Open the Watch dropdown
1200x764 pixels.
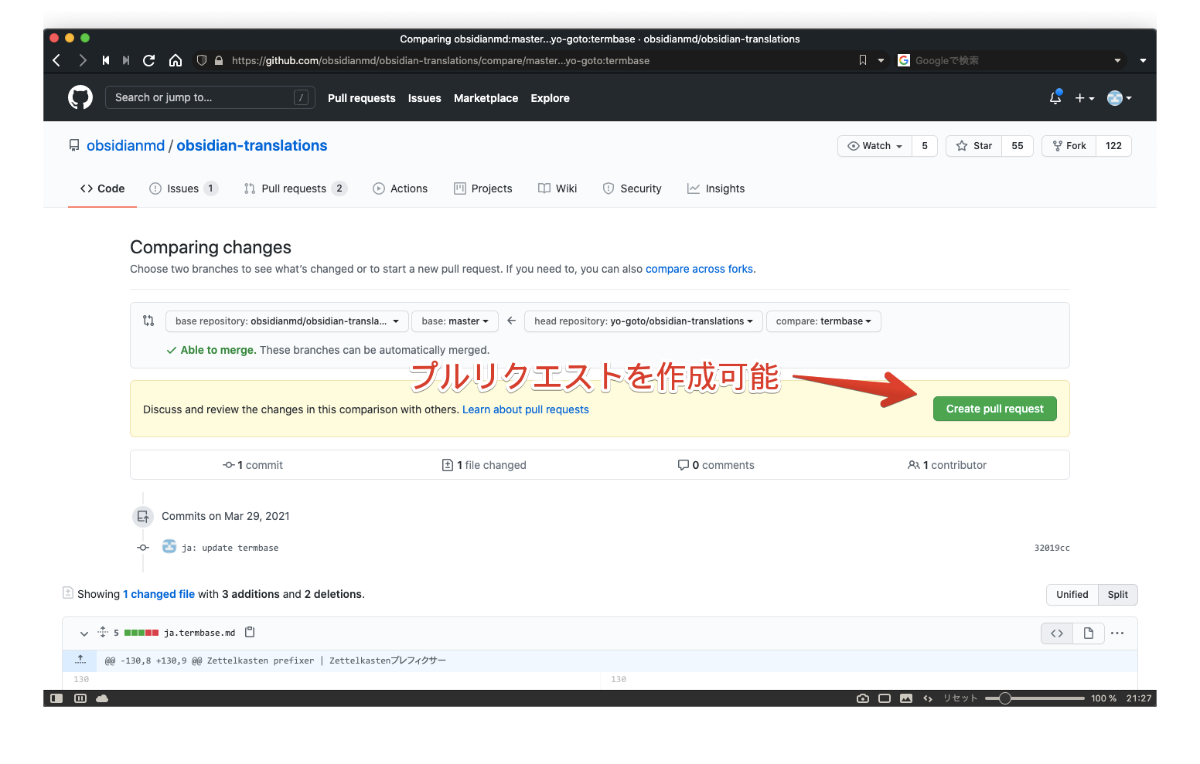[x=874, y=146]
